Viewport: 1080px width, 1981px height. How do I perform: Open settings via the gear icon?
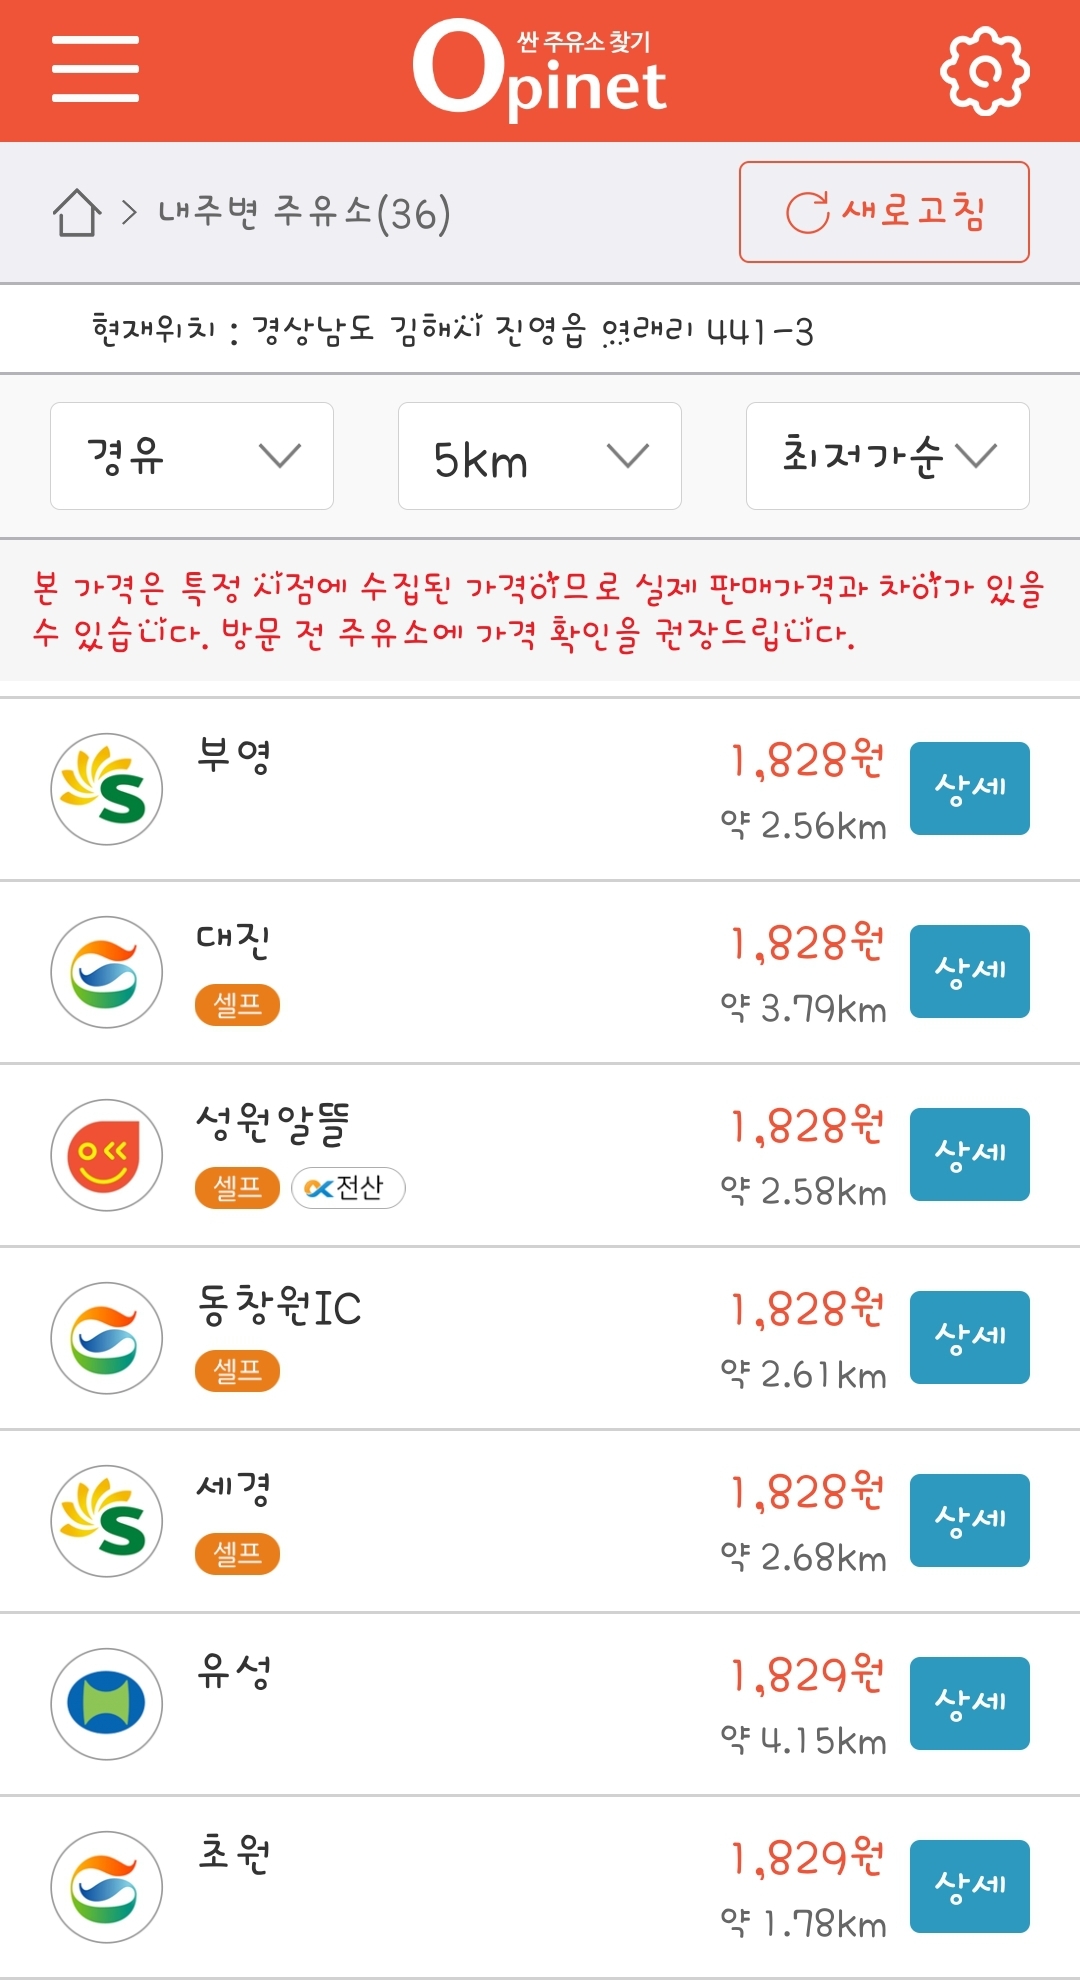click(985, 70)
